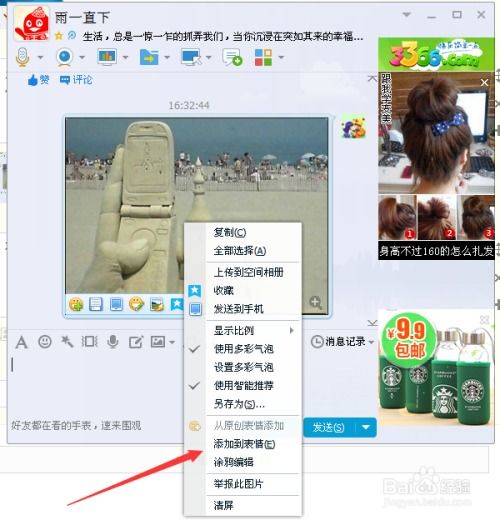Expand presentation options dropdown arrow

click(x=125, y=57)
